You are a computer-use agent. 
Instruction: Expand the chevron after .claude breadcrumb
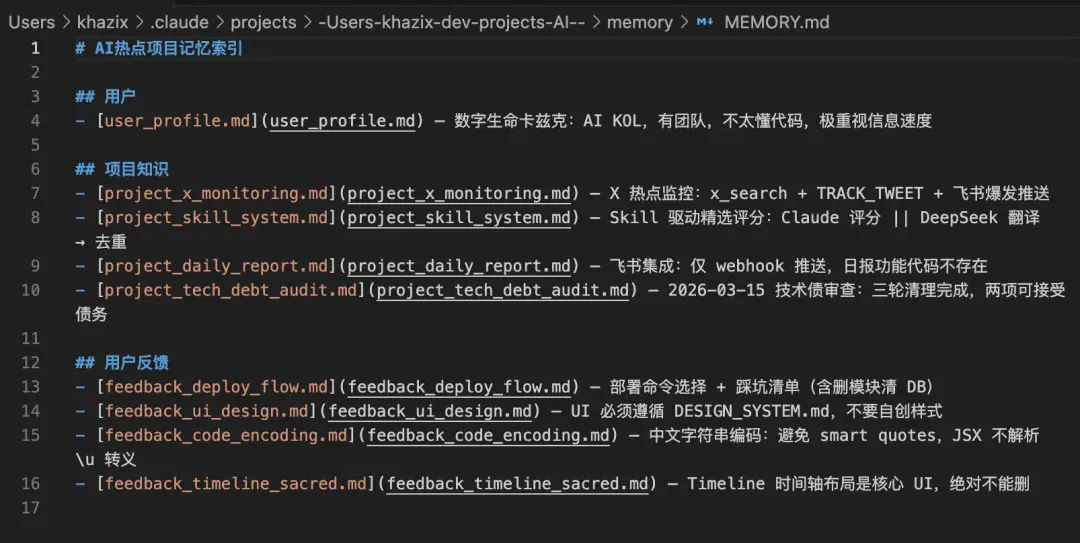pyautogui.click(x=220, y=22)
